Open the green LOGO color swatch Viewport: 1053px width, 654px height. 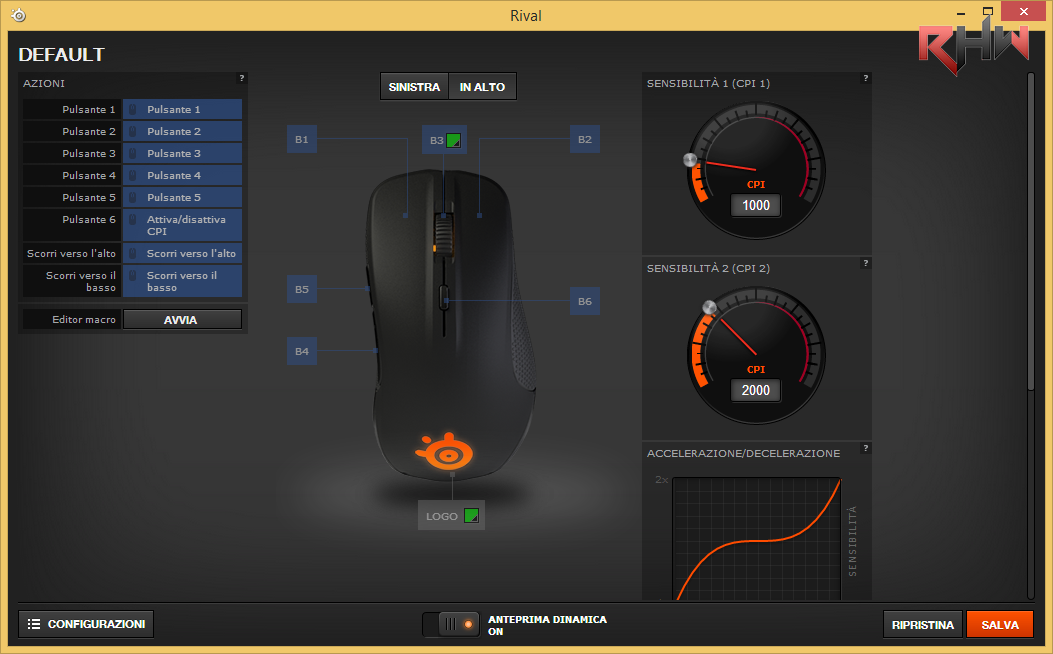click(x=471, y=516)
